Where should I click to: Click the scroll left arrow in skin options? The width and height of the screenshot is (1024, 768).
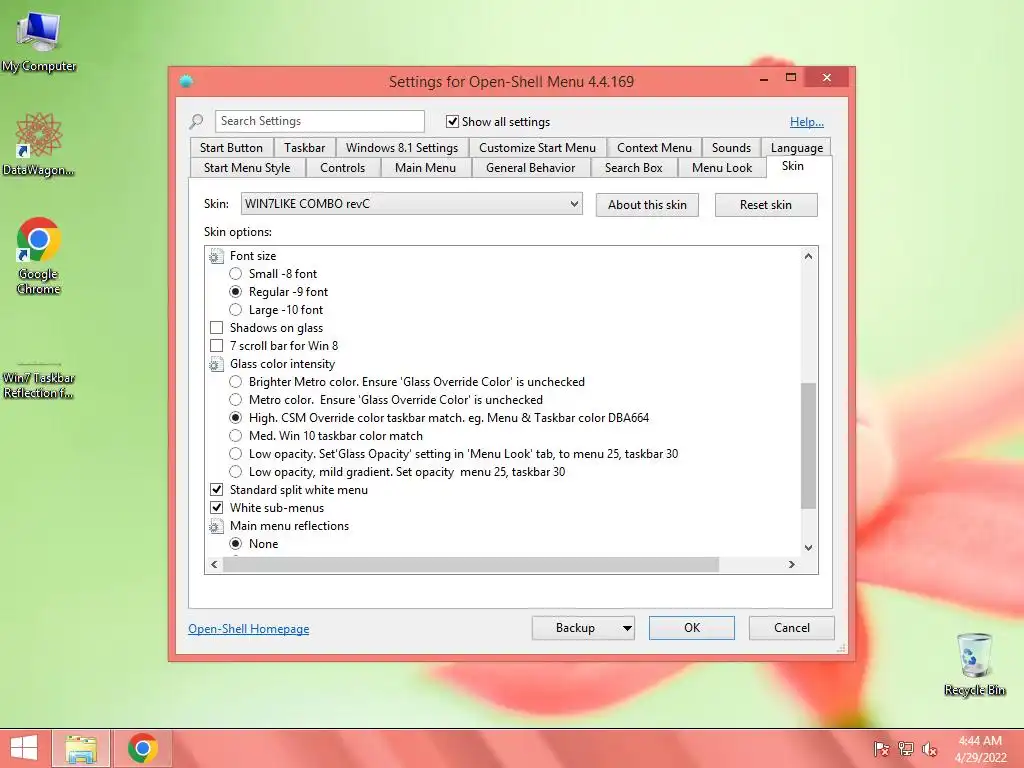click(214, 564)
